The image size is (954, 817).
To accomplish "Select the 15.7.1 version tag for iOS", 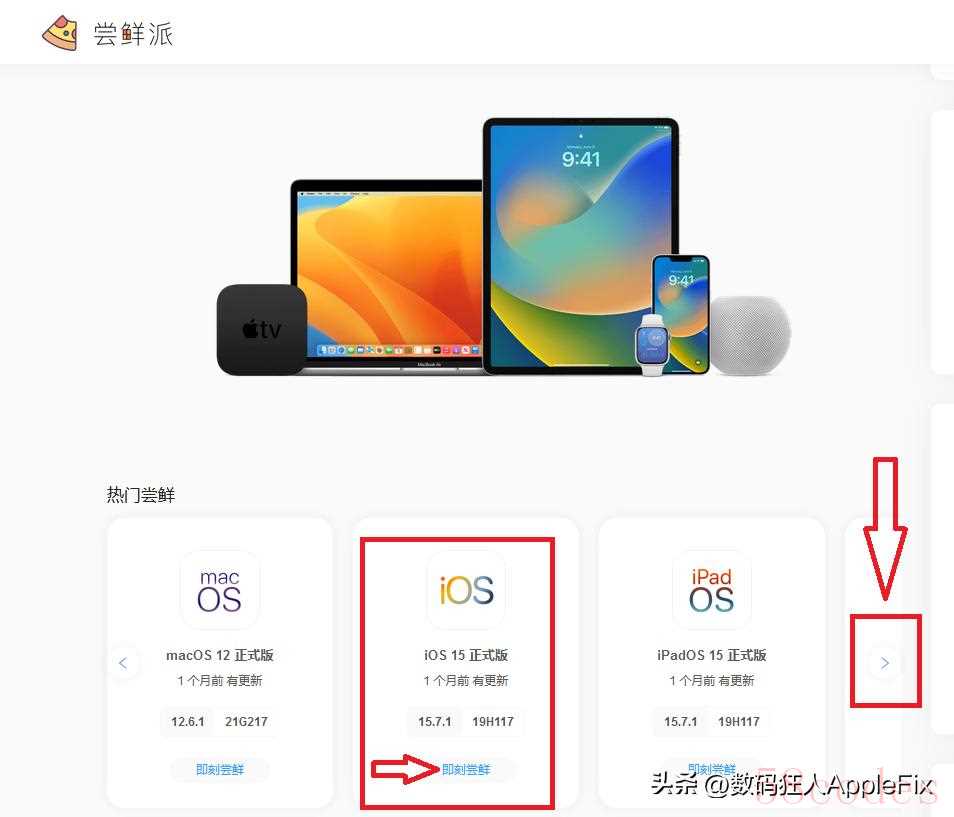I will pyautogui.click(x=435, y=721).
